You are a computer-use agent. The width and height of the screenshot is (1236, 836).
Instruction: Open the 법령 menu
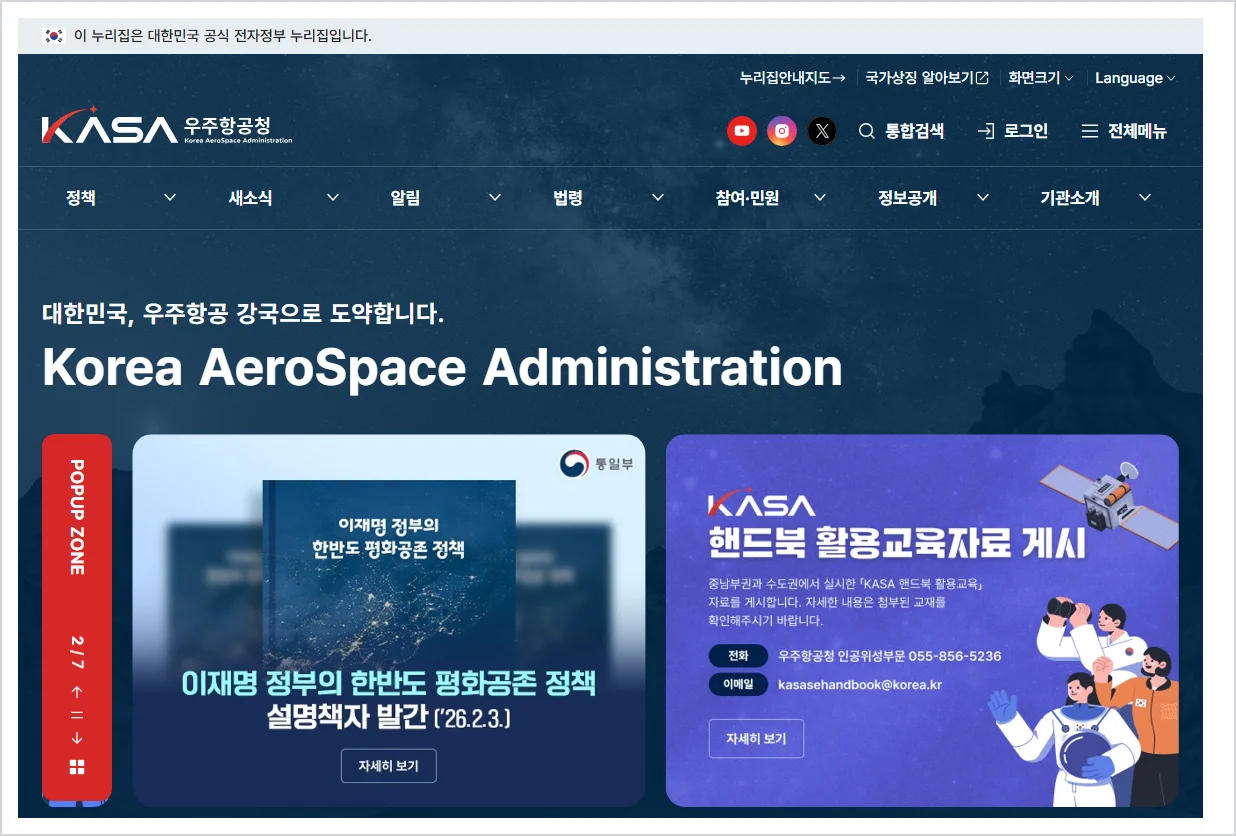click(568, 198)
